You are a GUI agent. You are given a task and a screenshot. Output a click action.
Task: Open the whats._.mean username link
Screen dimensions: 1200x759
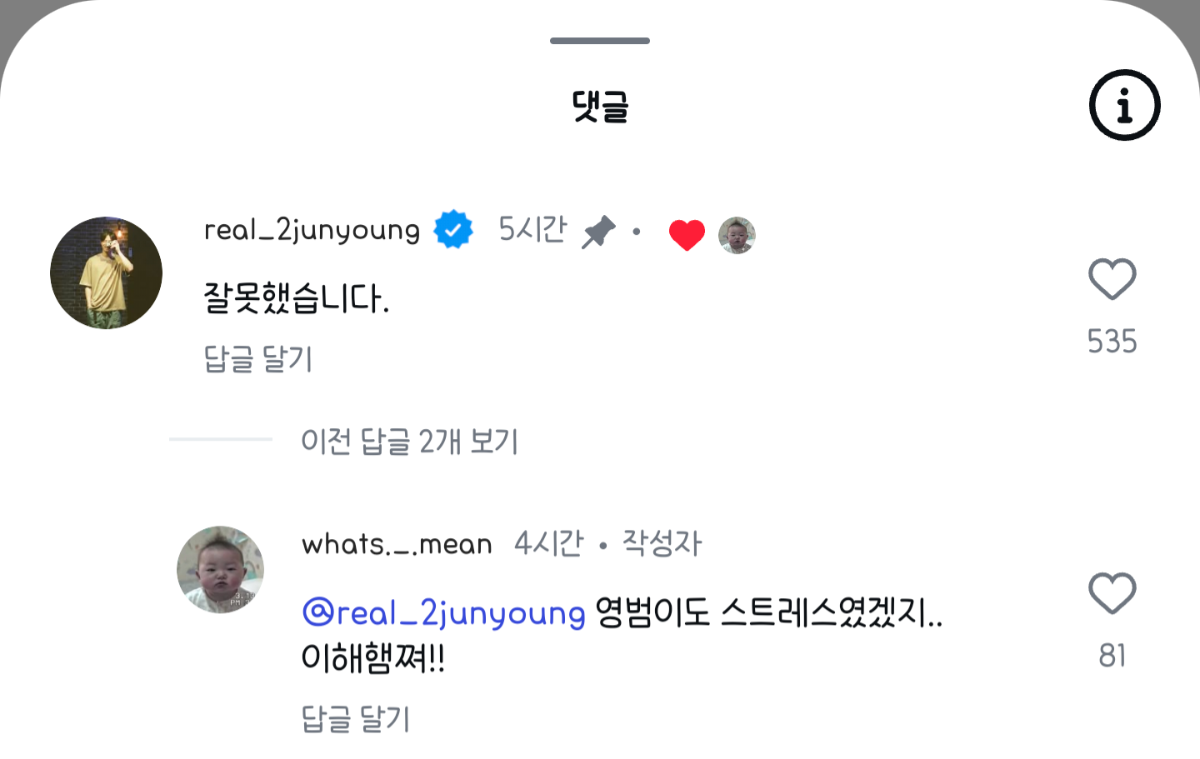[x=396, y=544]
